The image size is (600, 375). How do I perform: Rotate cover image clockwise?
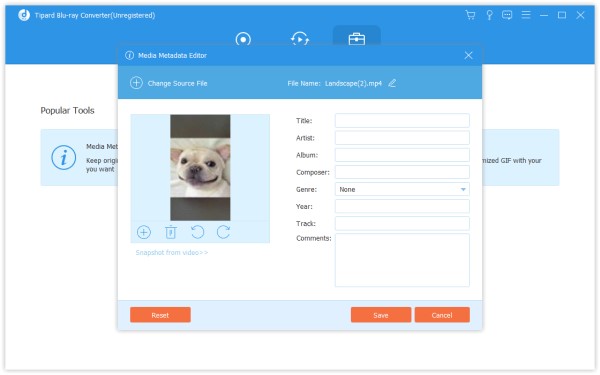(223, 232)
